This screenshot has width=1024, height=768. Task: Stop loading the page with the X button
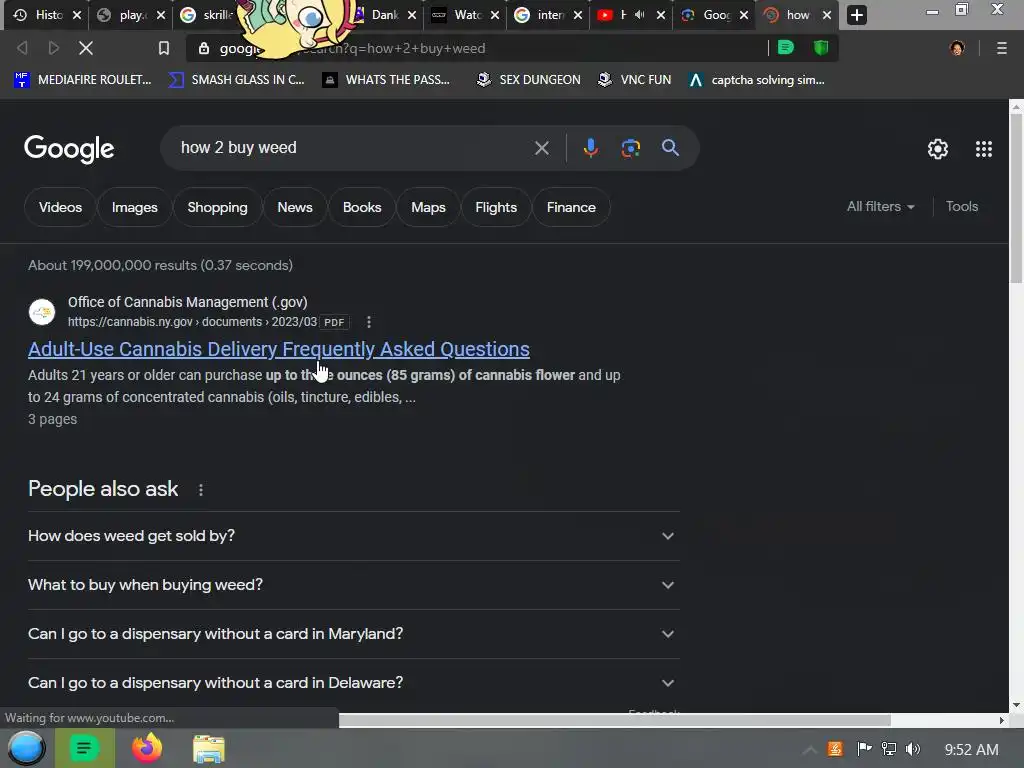pyautogui.click(x=86, y=48)
